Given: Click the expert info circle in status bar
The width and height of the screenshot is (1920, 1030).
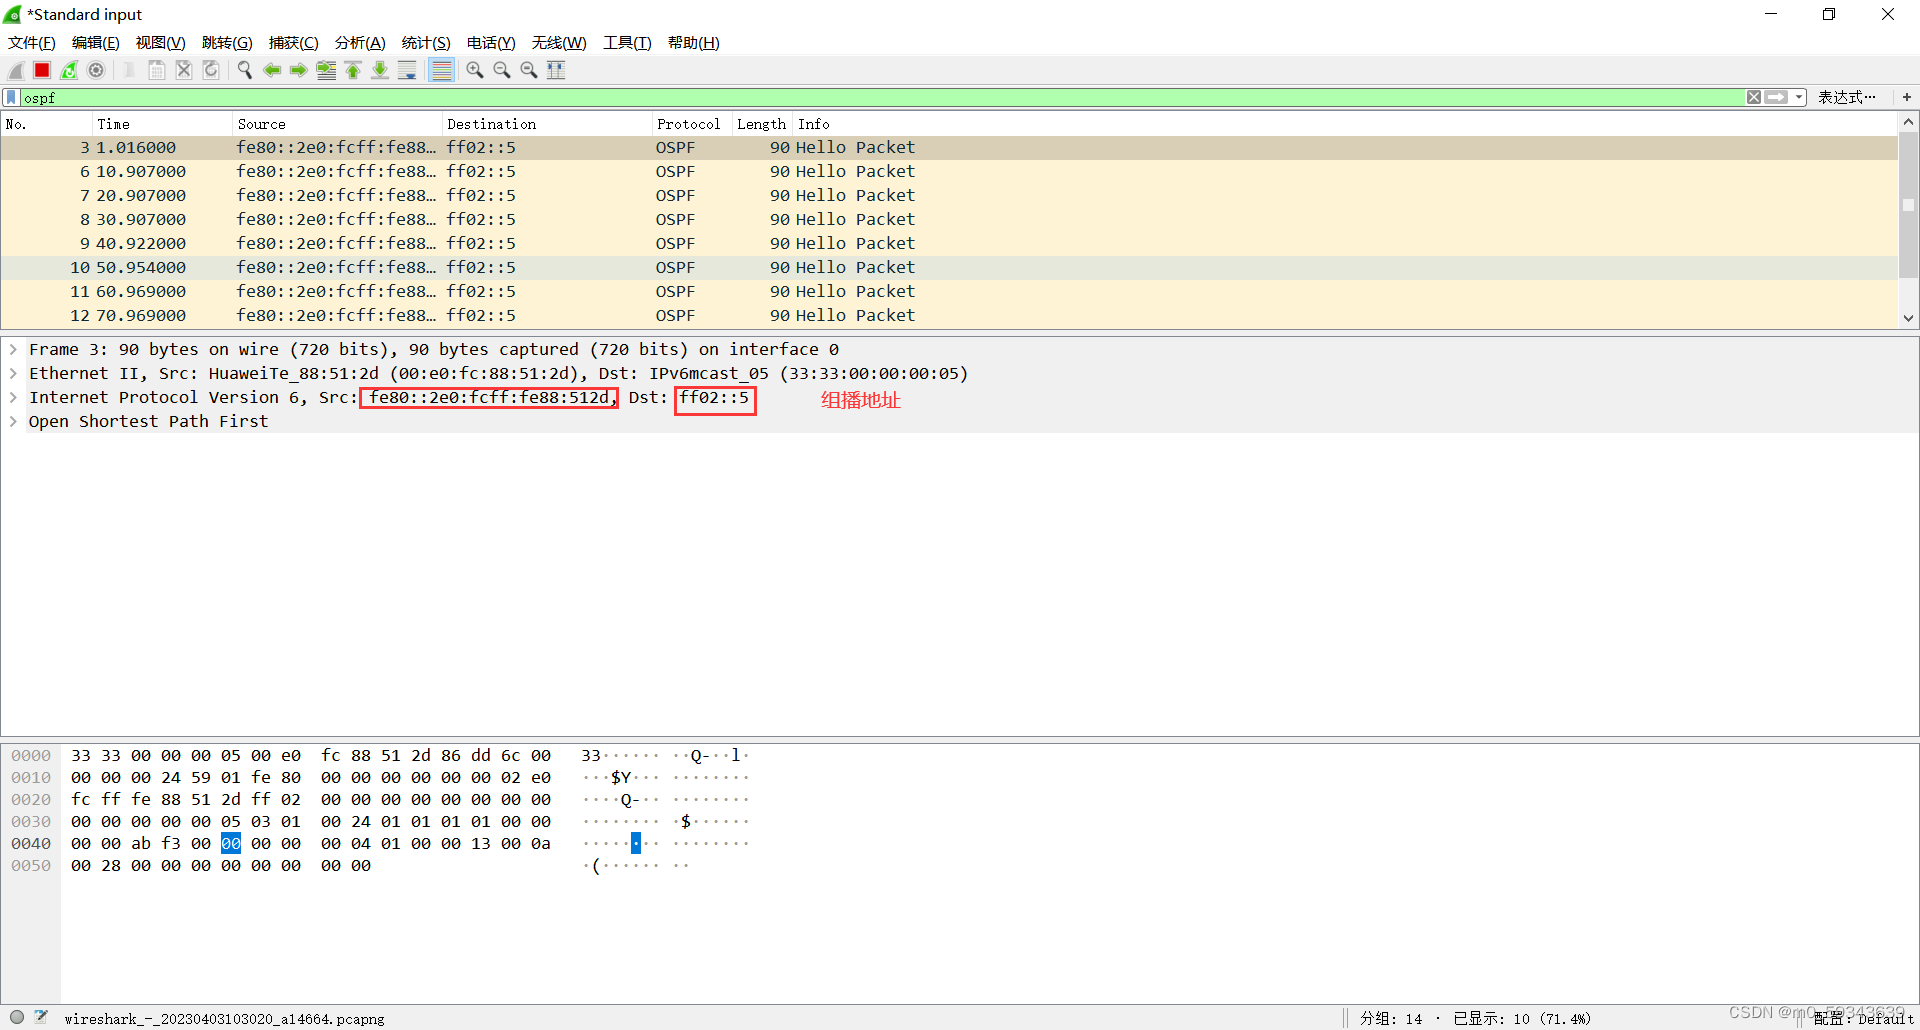Looking at the screenshot, I should pyautogui.click(x=15, y=1016).
